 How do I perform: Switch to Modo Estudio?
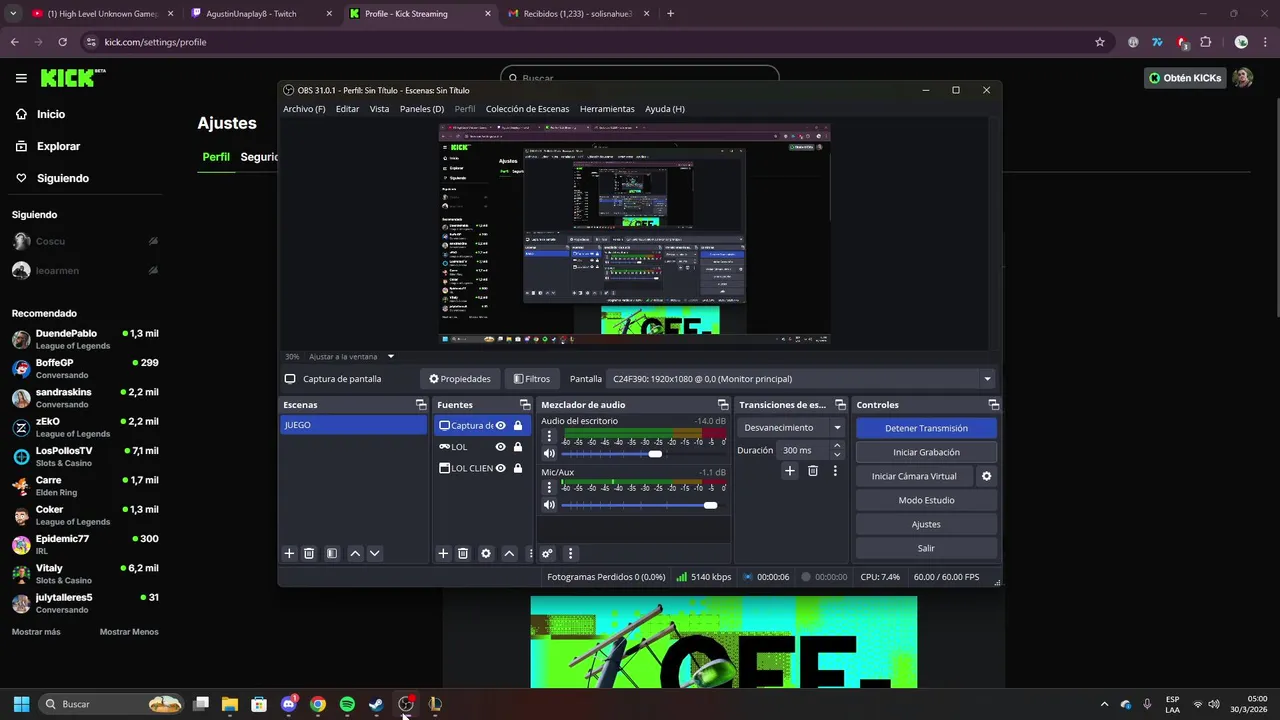(926, 500)
